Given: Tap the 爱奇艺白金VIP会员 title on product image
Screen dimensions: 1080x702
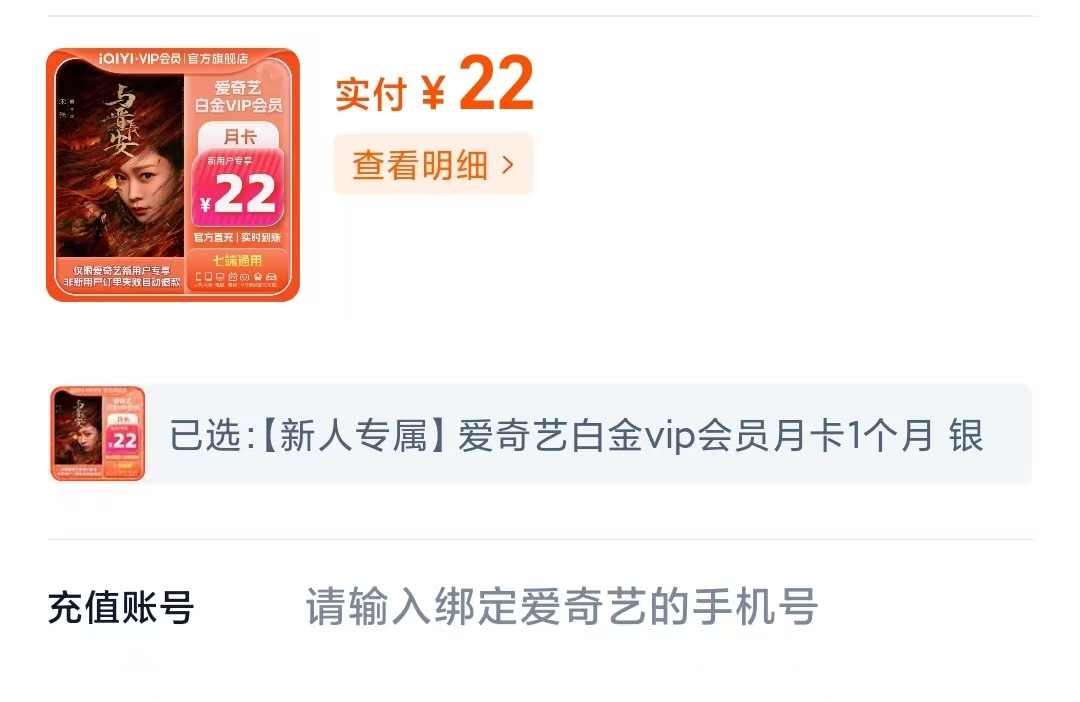Looking at the screenshot, I should click(x=238, y=96).
